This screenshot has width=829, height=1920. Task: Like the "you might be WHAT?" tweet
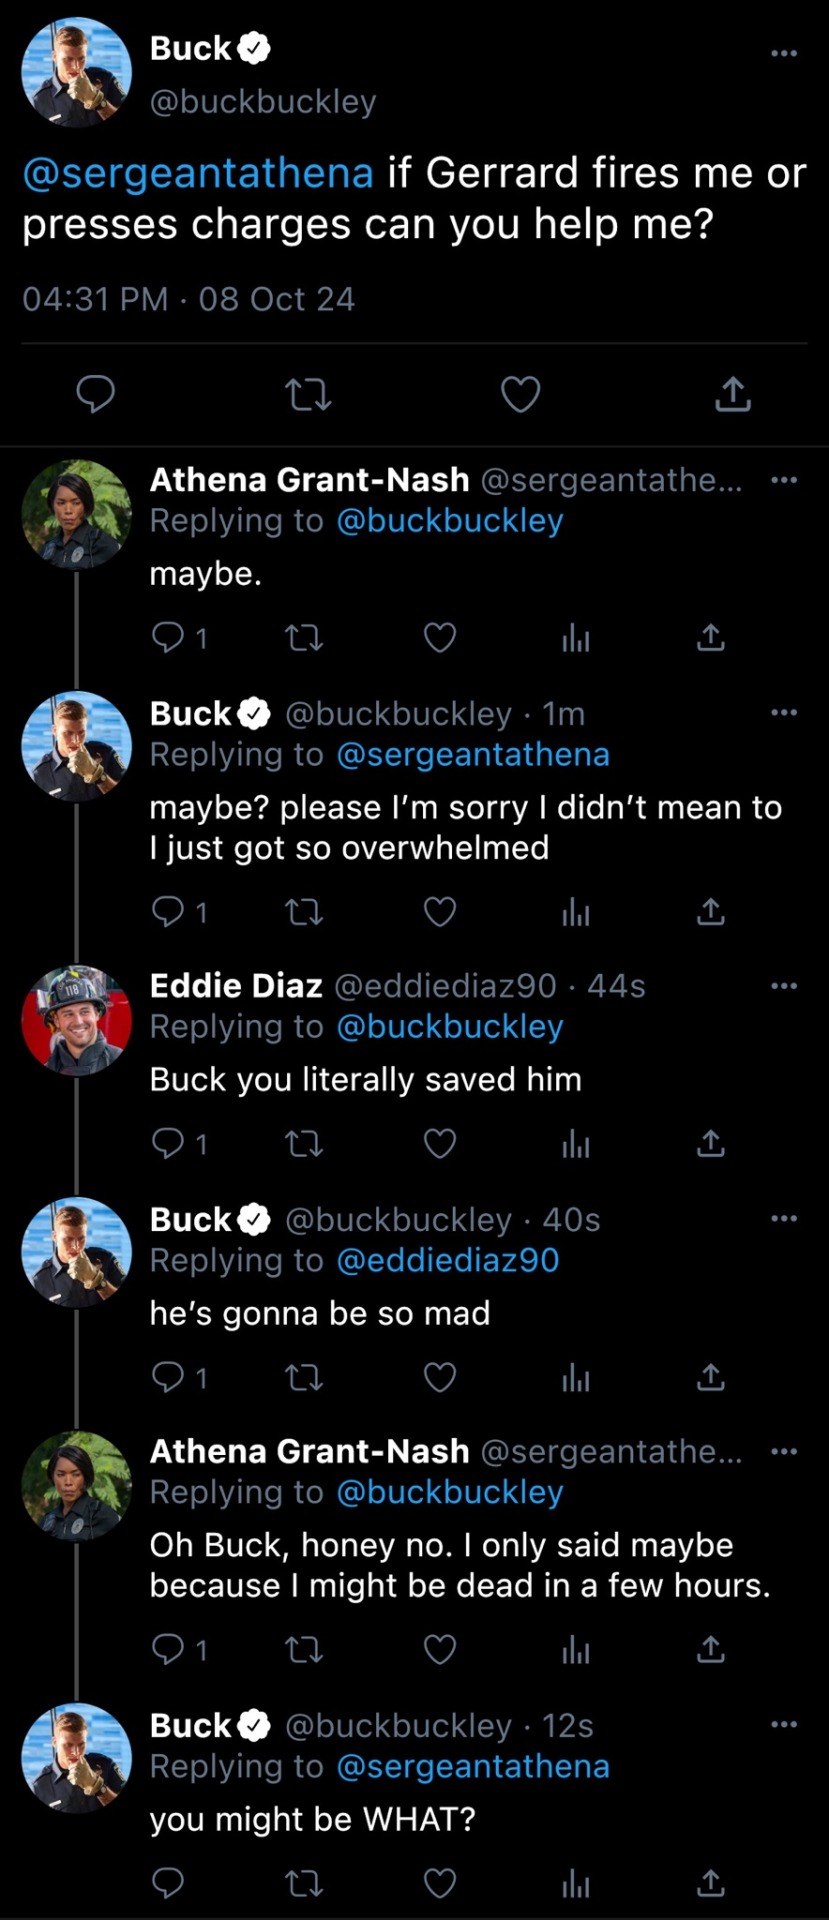(x=440, y=1884)
